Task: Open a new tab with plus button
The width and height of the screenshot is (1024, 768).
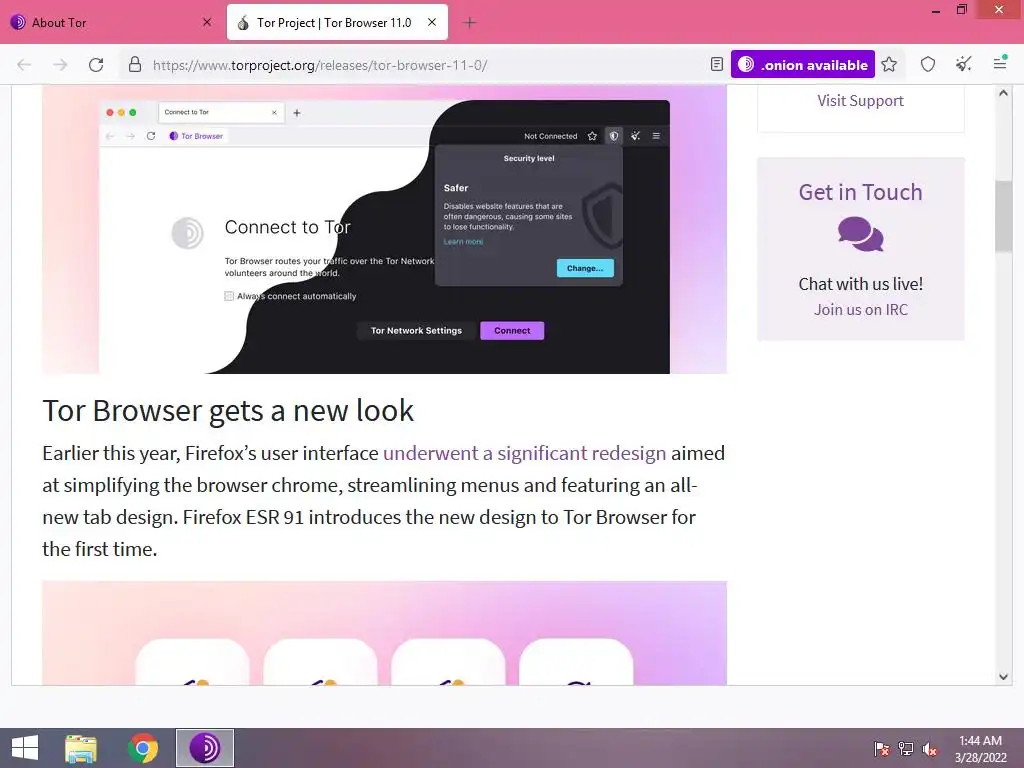Action: pos(470,23)
